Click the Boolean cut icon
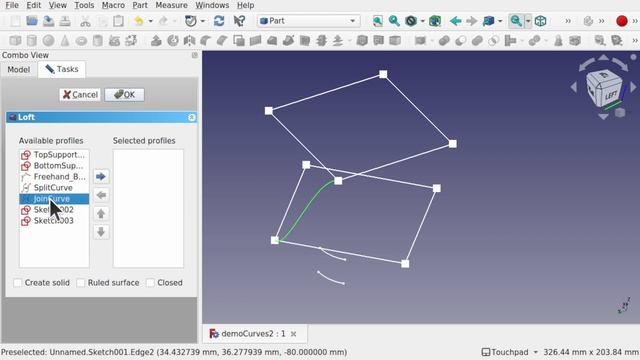 click(460, 40)
